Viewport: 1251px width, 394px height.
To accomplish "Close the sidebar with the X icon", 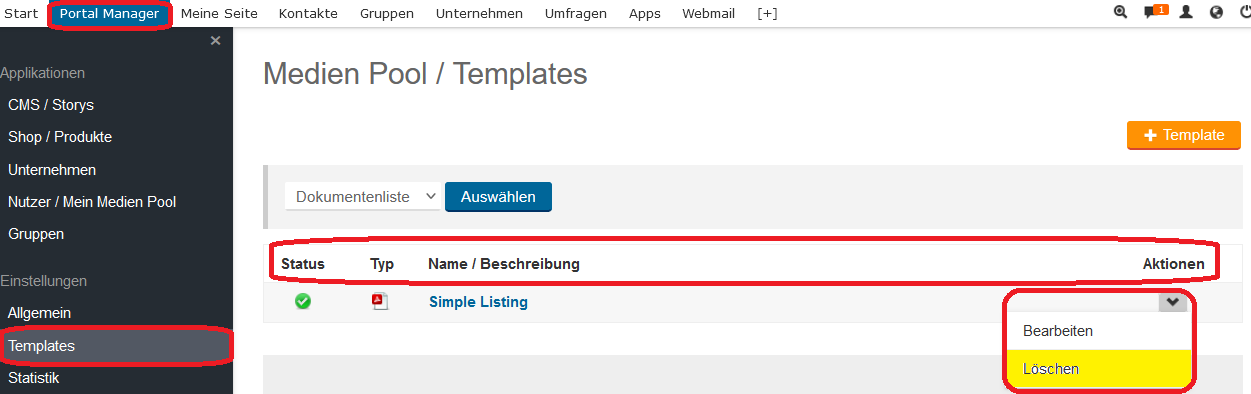I will [x=215, y=41].
